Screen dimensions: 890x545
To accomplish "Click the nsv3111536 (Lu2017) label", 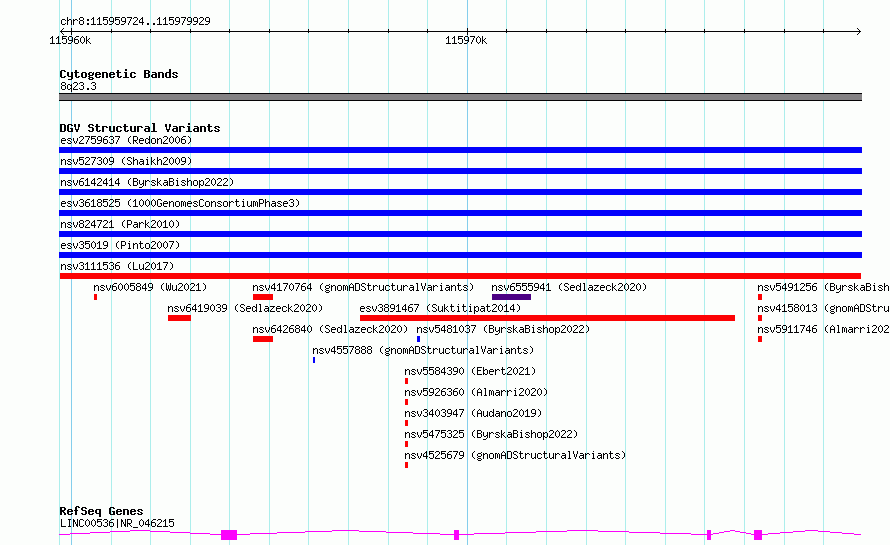I will (x=117, y=266).
